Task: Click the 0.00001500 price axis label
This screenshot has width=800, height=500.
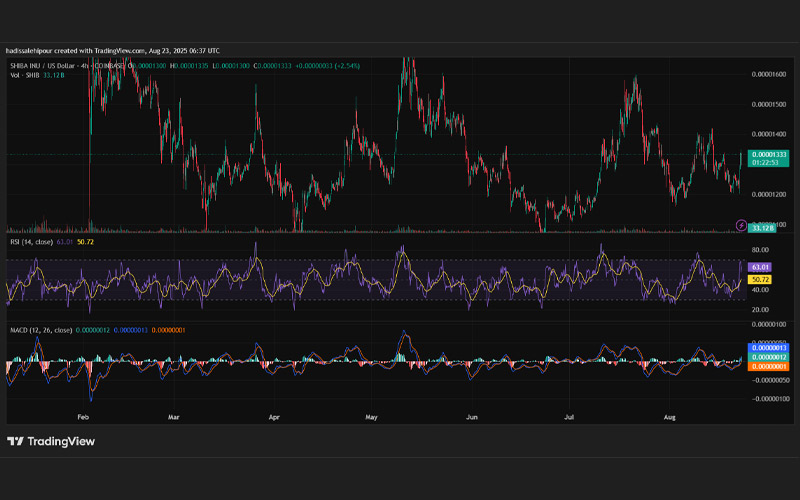Action: (x=769, y=105)
